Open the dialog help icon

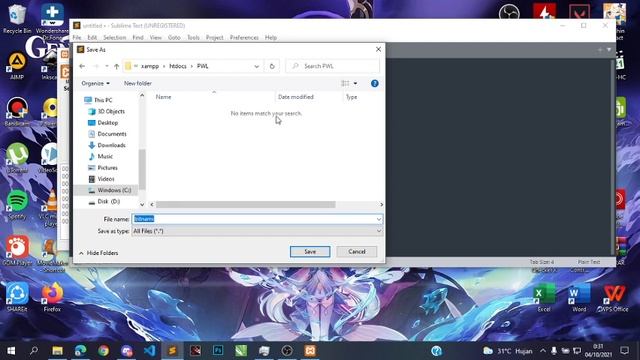click(x=374, y=83)
